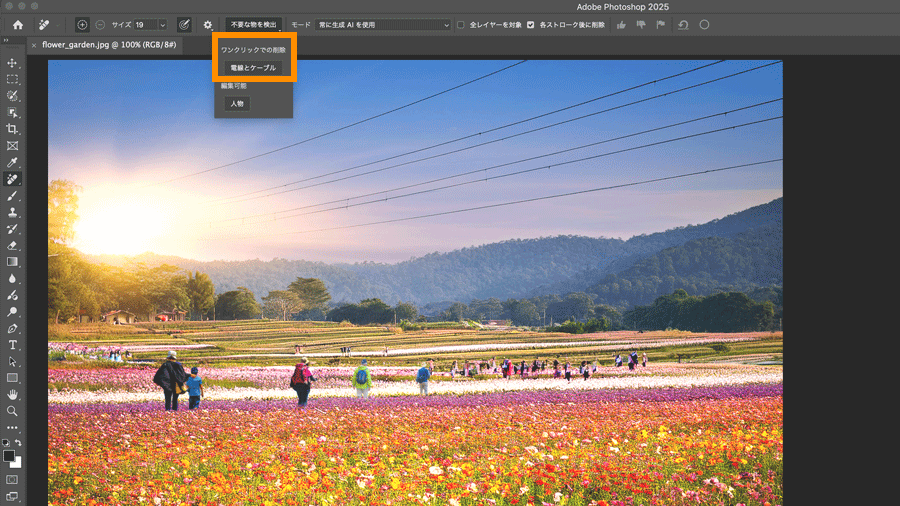Select the Gradient tool
This screenshot has width=900, height=506.
point(12,262)
